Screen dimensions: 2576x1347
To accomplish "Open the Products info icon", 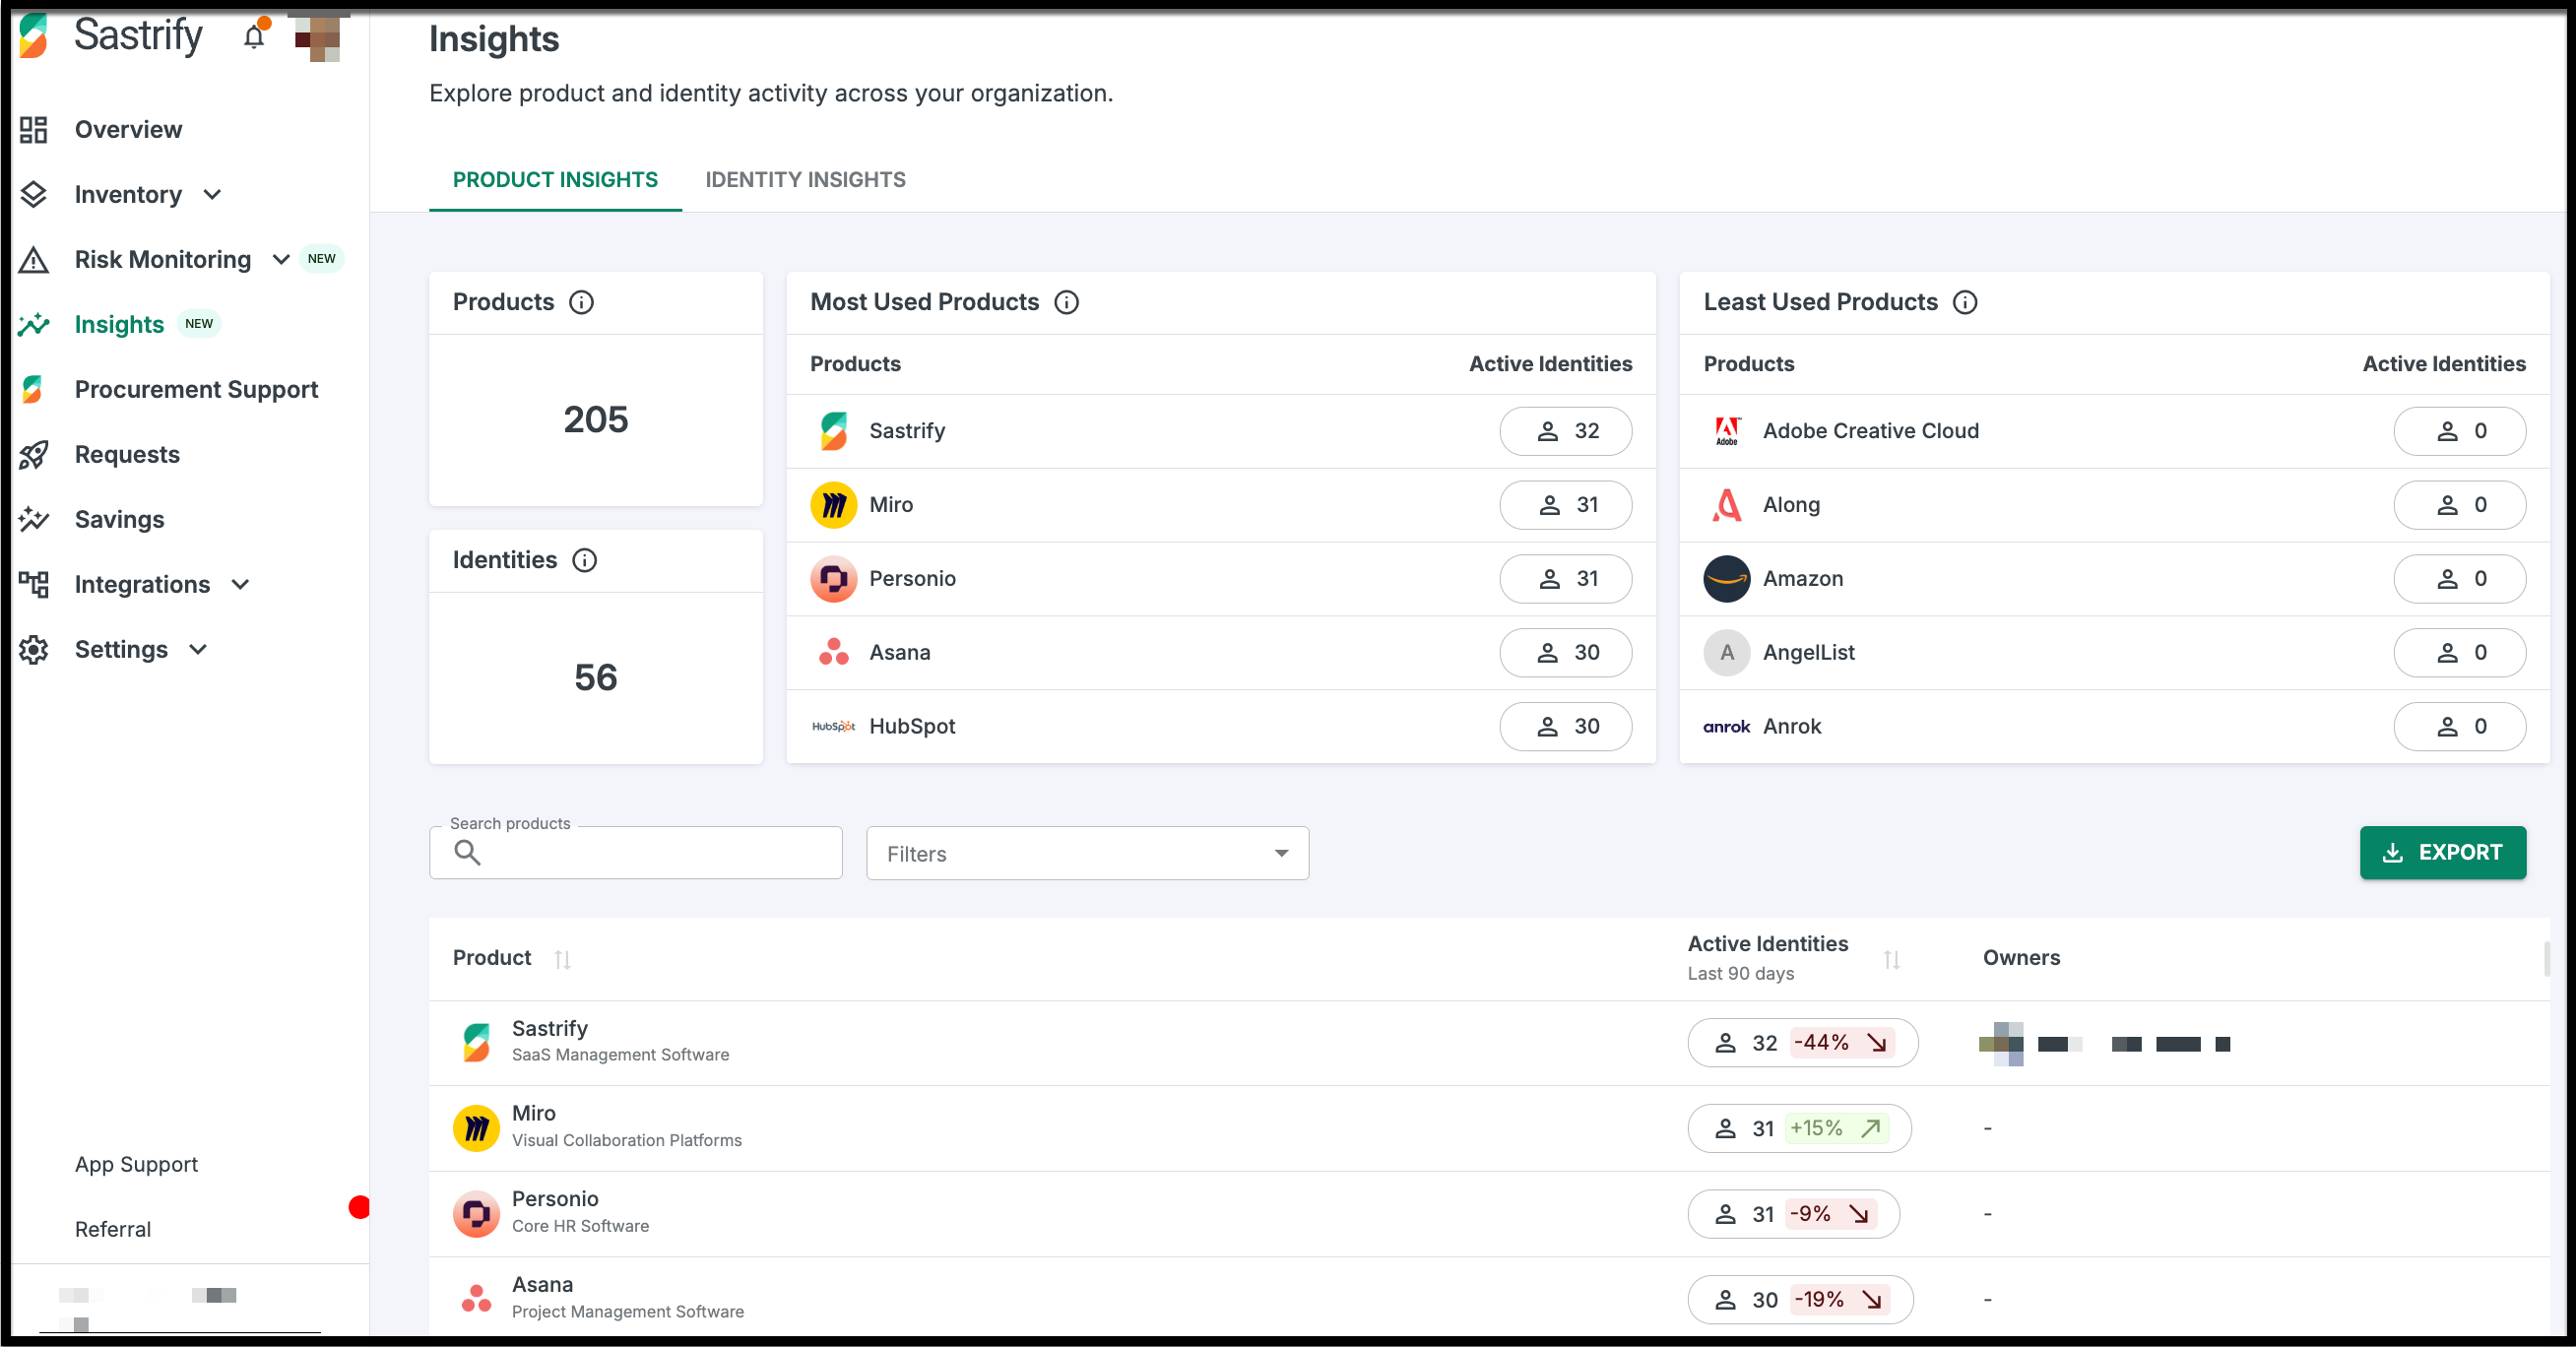I will [581, 302].
